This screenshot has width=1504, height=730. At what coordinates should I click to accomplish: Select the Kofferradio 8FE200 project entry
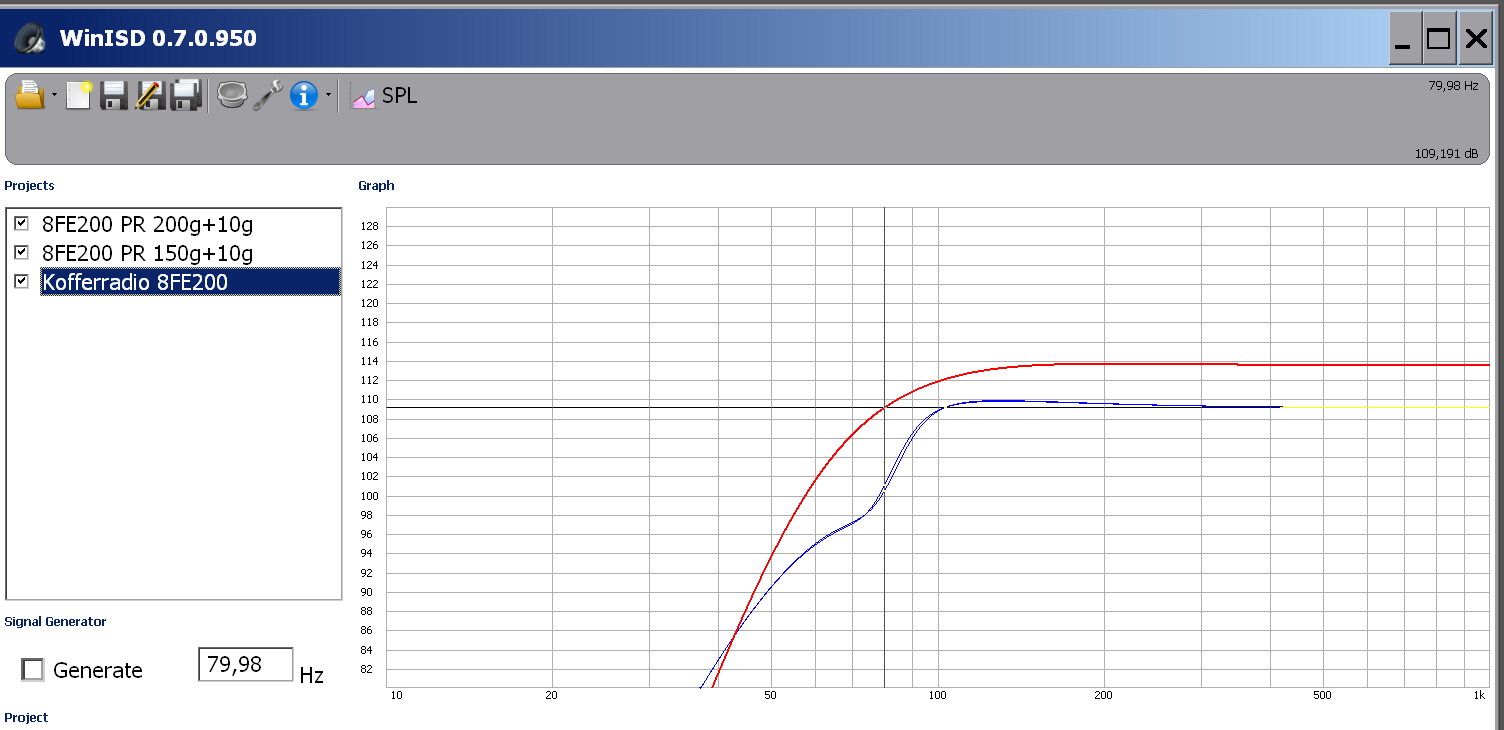[135, 282]
